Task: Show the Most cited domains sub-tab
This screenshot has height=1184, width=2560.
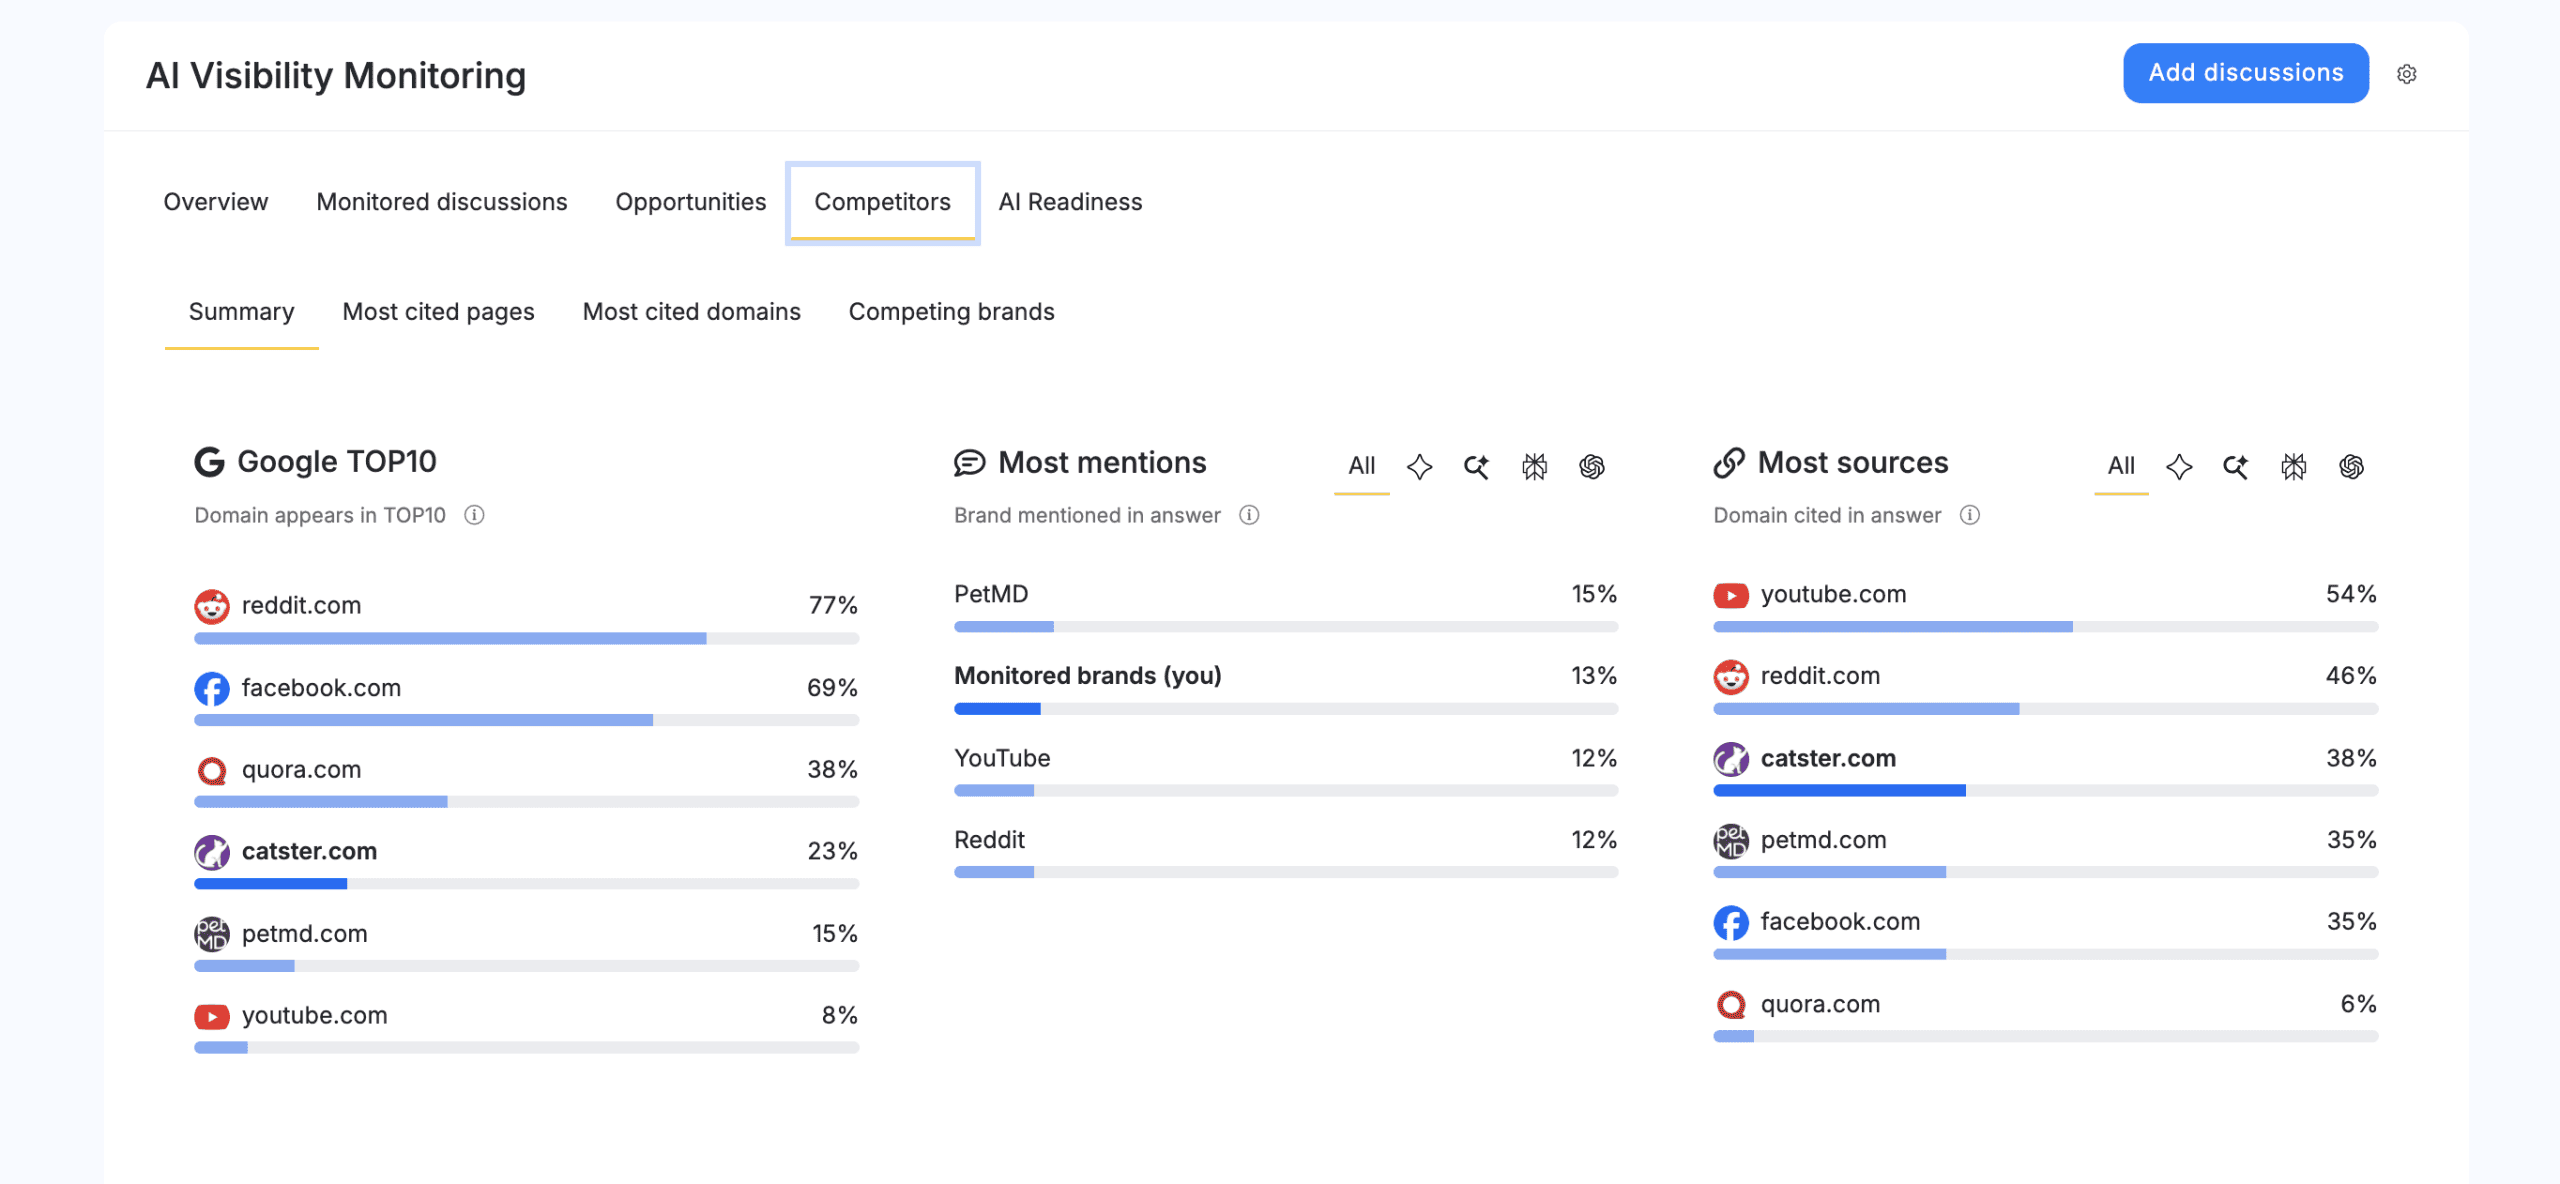Action: 692,312
